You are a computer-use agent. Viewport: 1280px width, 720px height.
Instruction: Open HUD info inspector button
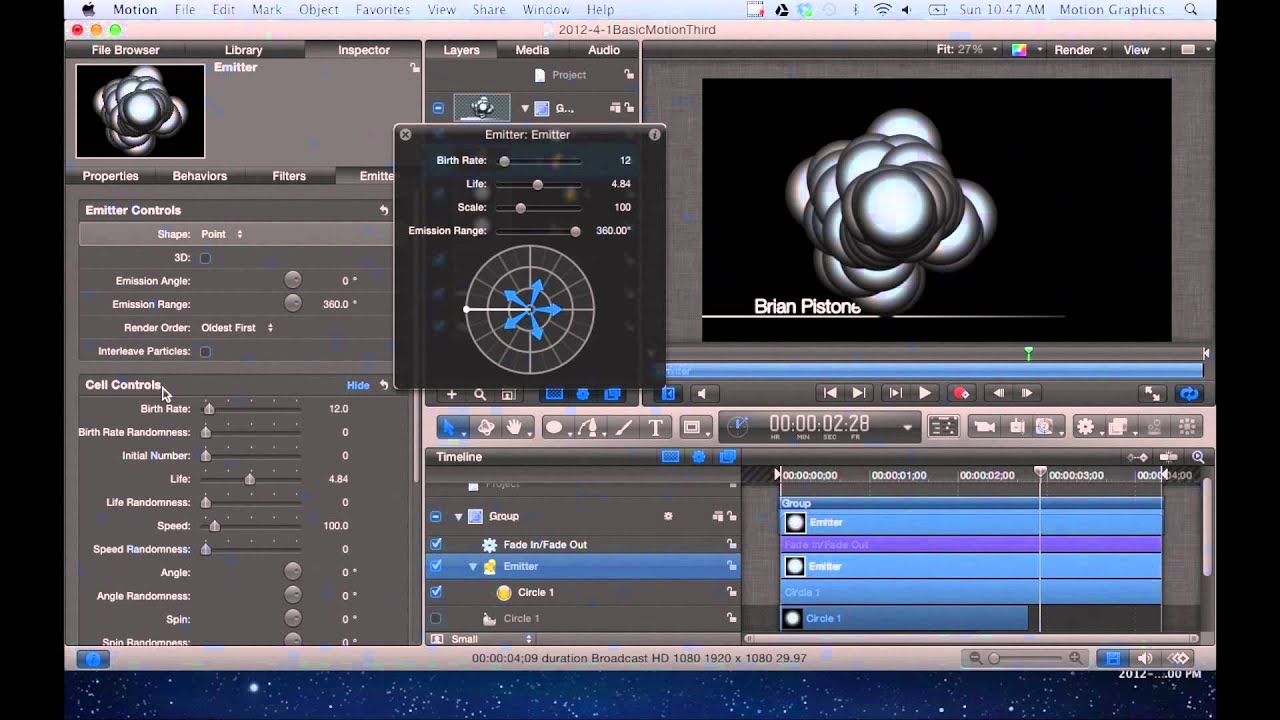(x=655, y=134)
